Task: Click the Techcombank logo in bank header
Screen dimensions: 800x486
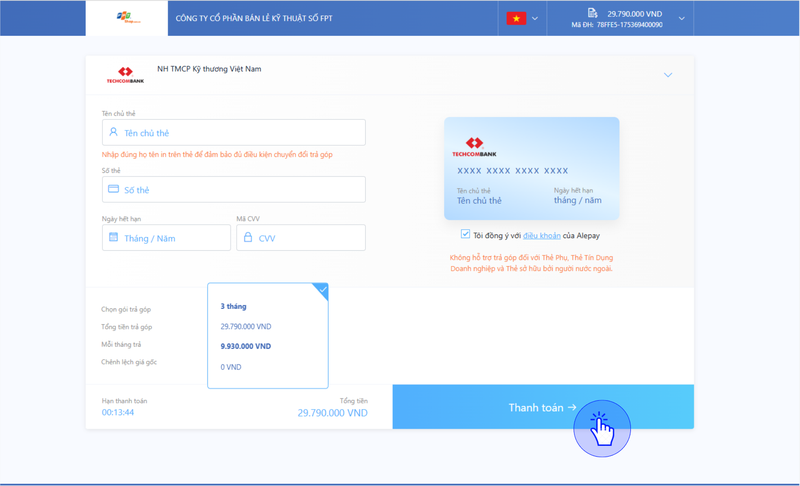Action: (x=125, y=74)
